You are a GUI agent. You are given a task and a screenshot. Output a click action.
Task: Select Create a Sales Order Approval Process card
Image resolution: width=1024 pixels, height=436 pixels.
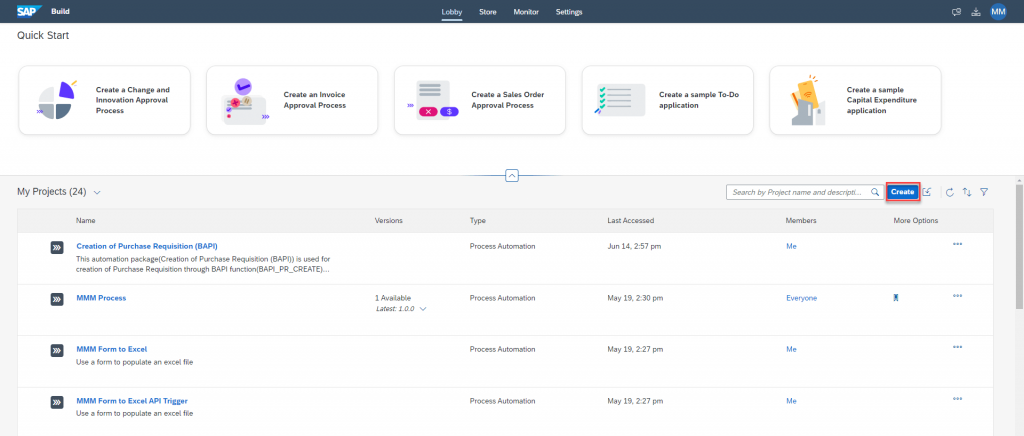click(480, 101)
